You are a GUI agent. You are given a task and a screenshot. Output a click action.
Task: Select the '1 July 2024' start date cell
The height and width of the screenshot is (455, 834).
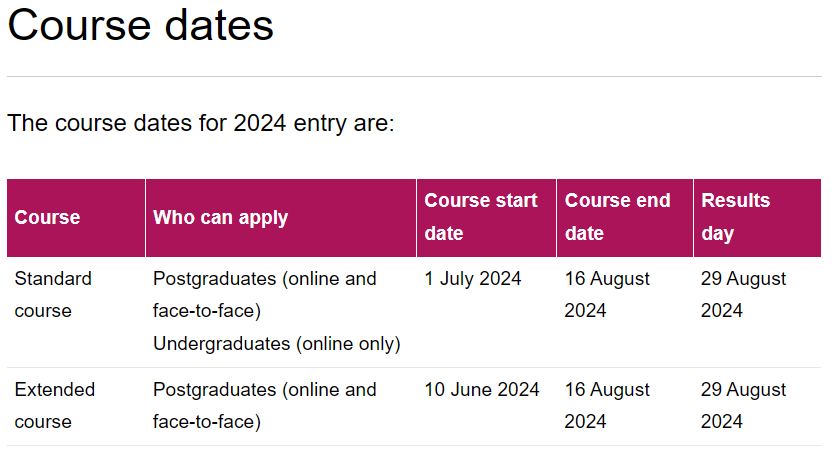[x=473, y=279]
